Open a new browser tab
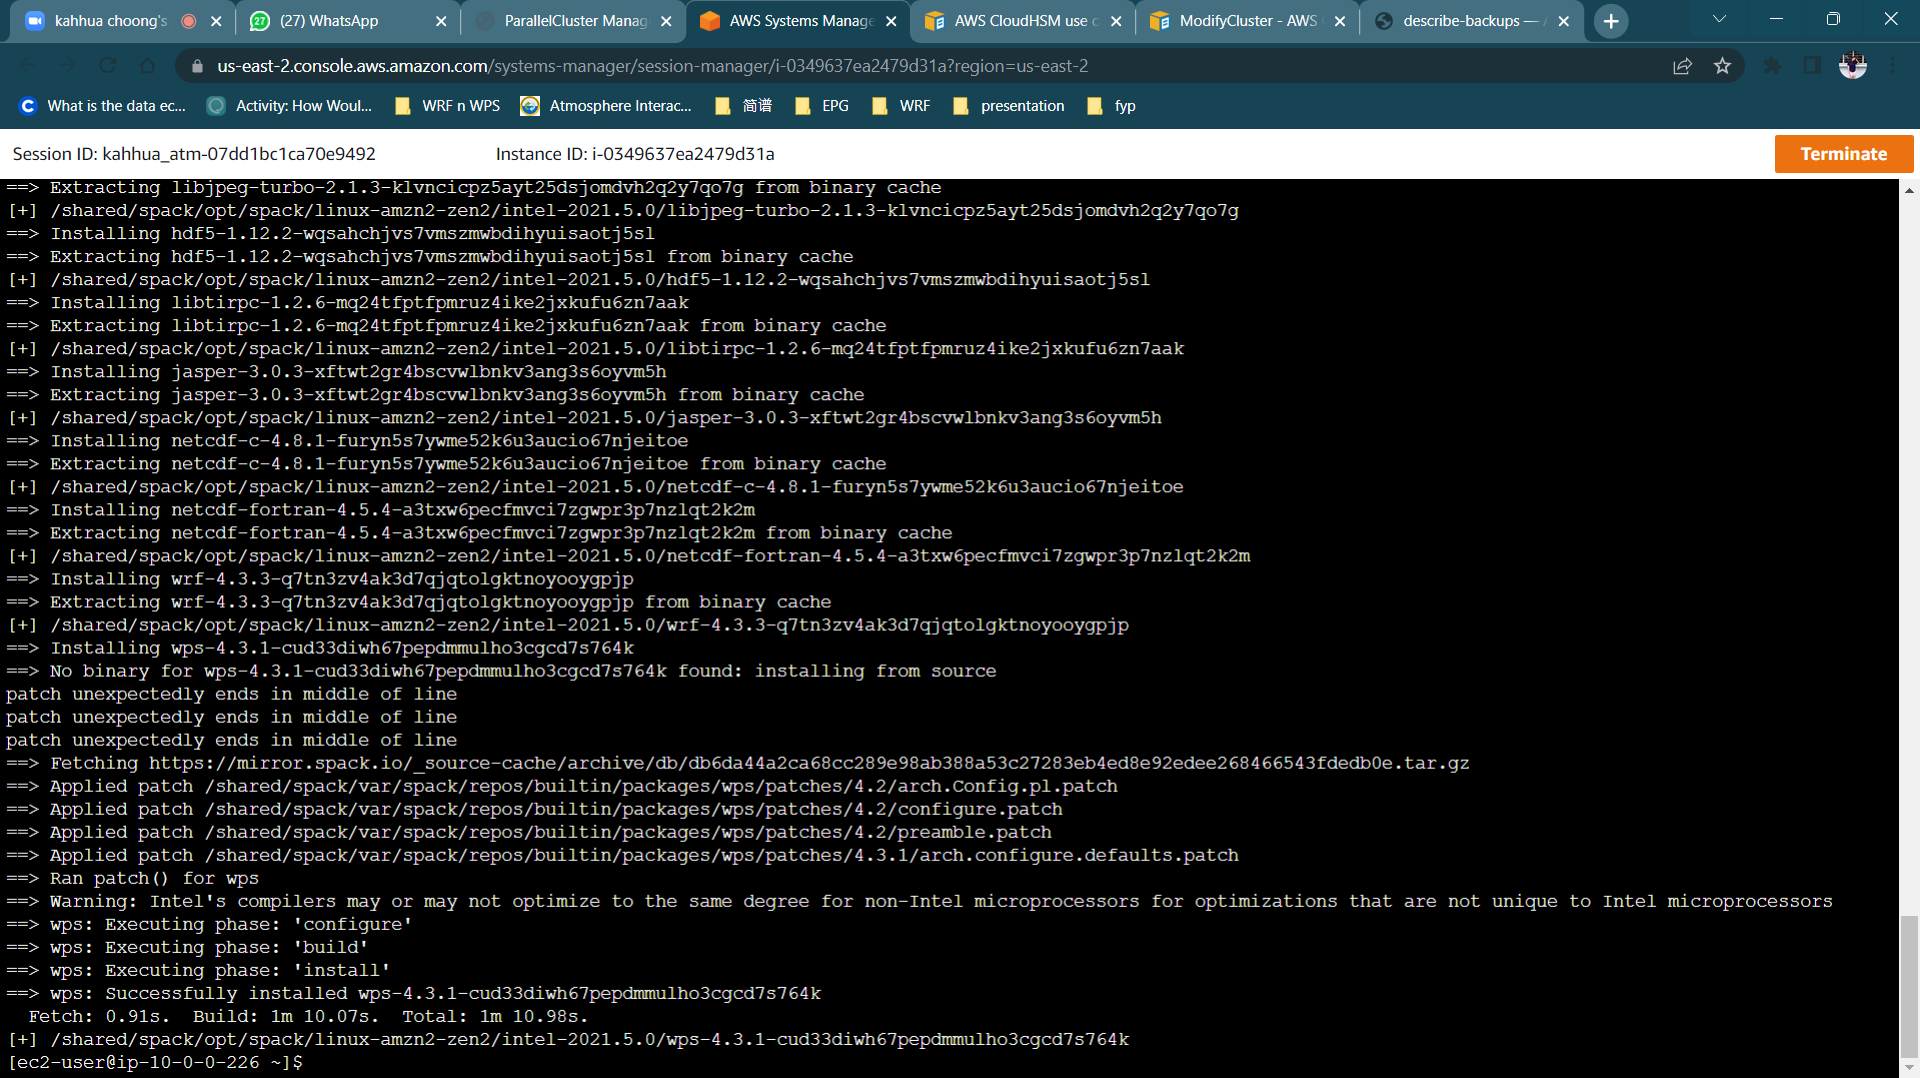 click(x=1610, y=21)
